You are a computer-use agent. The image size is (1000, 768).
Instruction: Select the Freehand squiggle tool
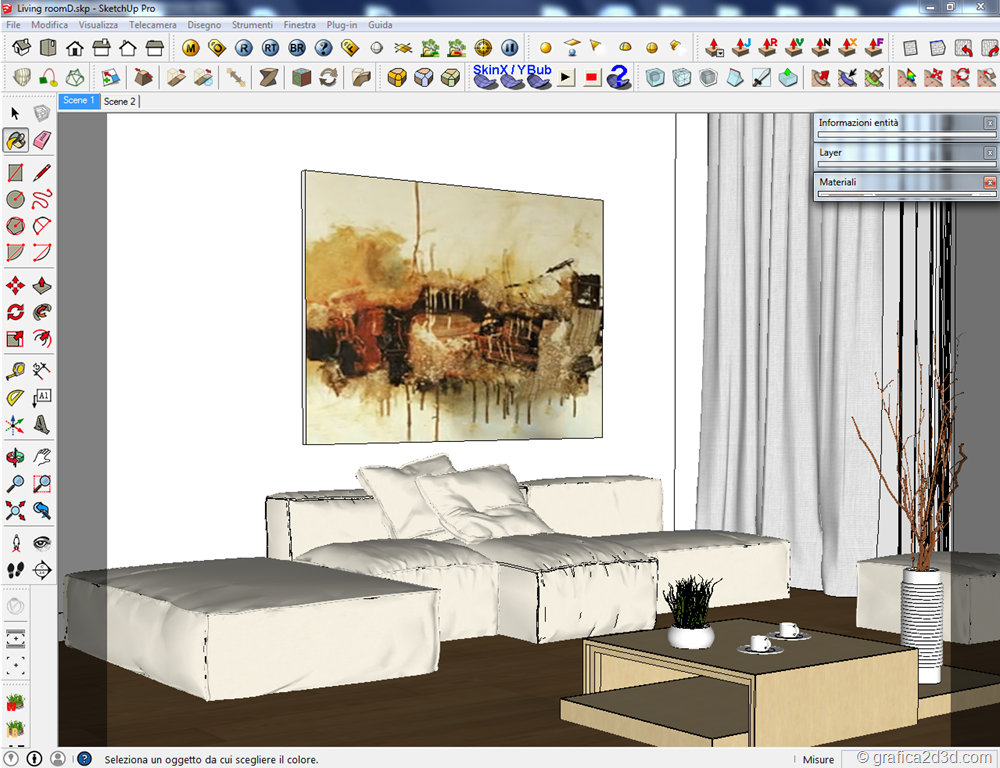42,200
